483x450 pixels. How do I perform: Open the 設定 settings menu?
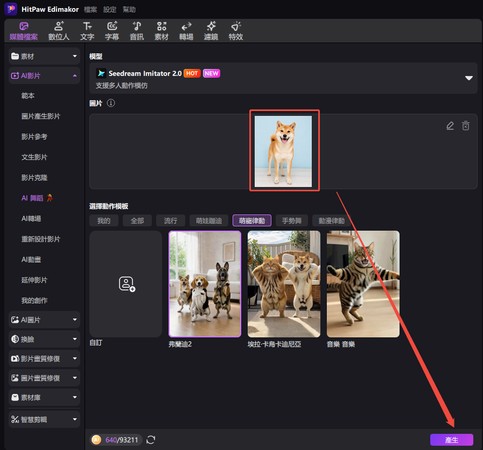pos(110,9)
